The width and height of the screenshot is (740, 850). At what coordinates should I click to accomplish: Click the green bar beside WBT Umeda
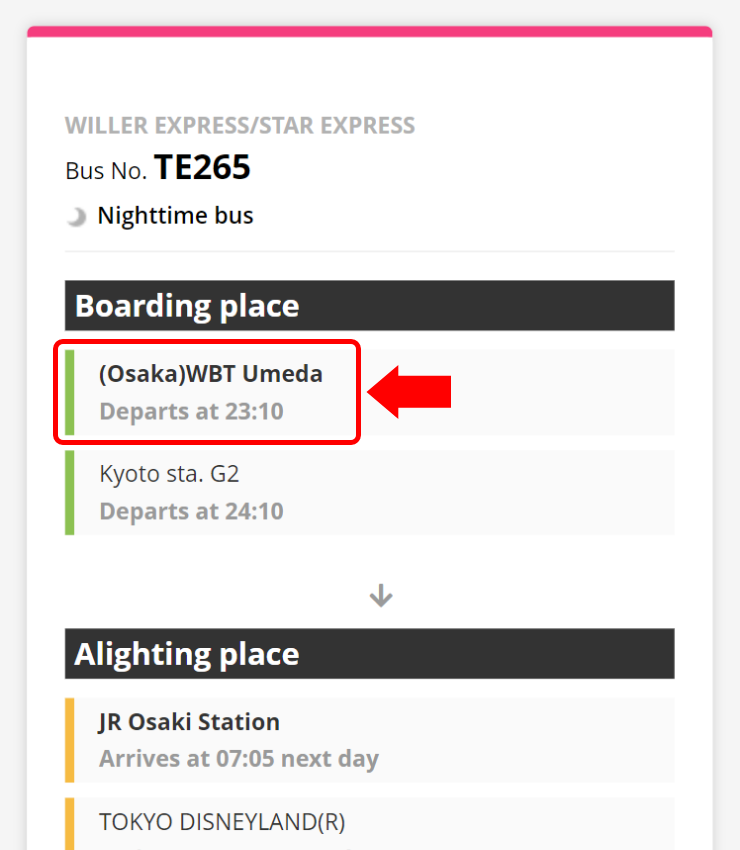[x=69, y=392]
